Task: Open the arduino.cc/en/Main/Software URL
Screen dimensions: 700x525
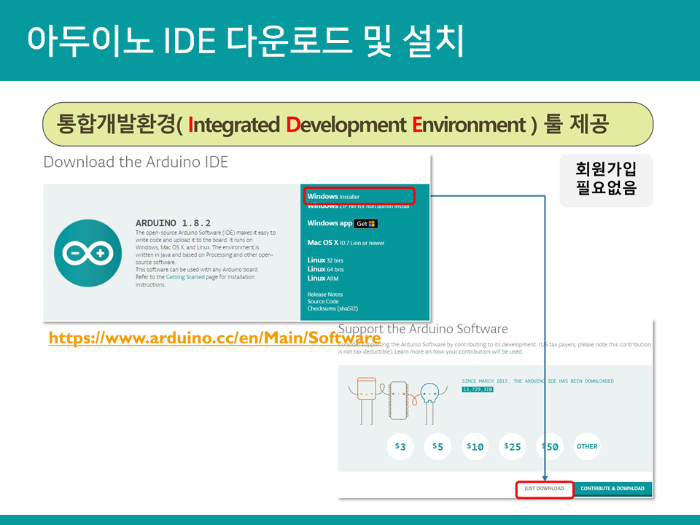Action: (x=215, y=338)
